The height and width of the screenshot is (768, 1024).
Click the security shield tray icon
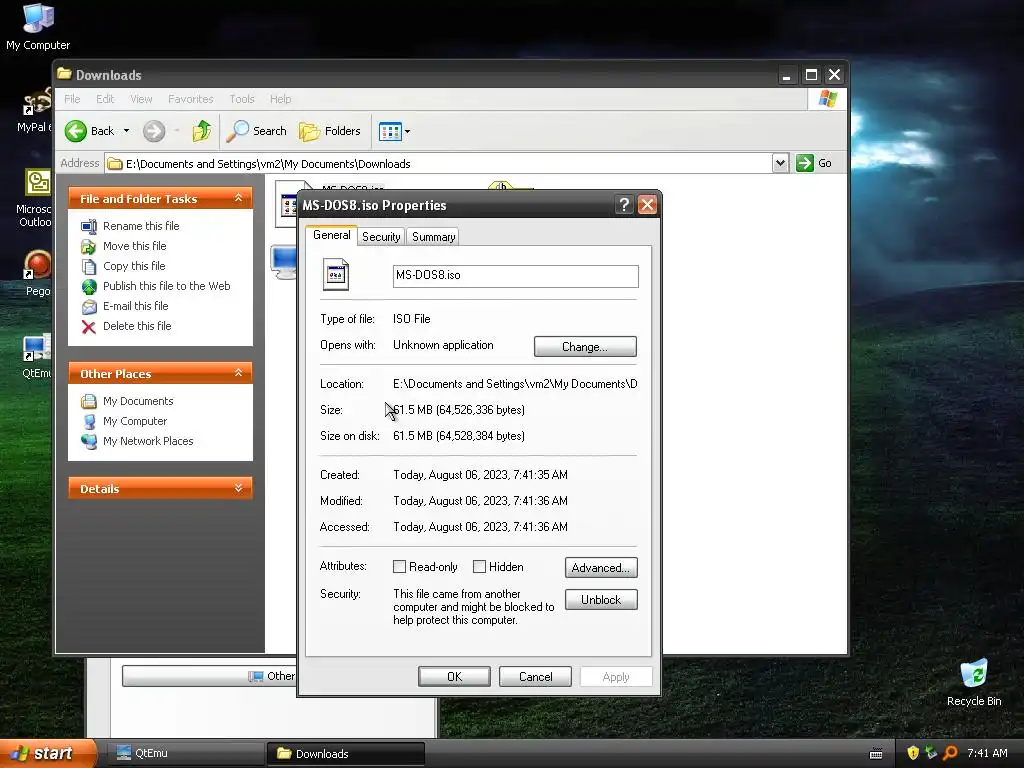913,753
